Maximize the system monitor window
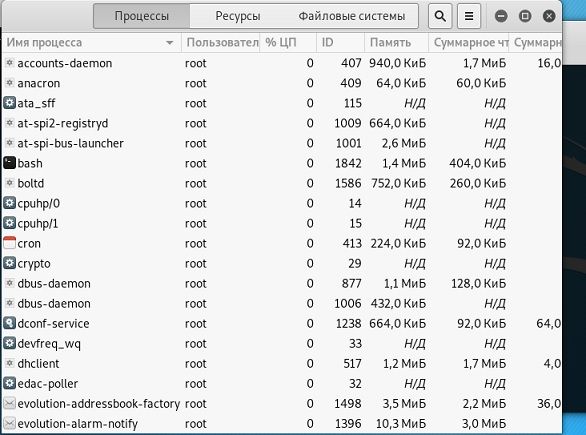The image size is (586, 435). [525, 16]
